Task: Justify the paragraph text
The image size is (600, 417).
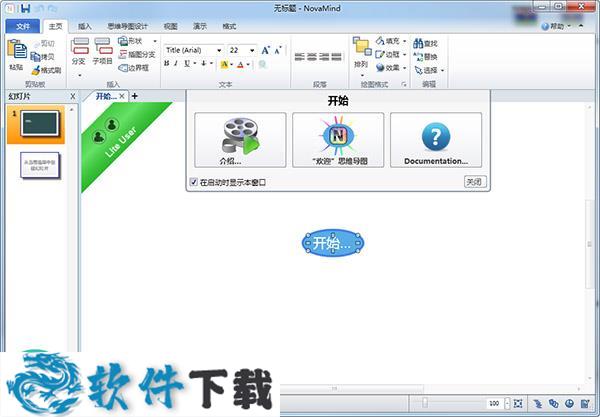Action: (x=336, y=57)
